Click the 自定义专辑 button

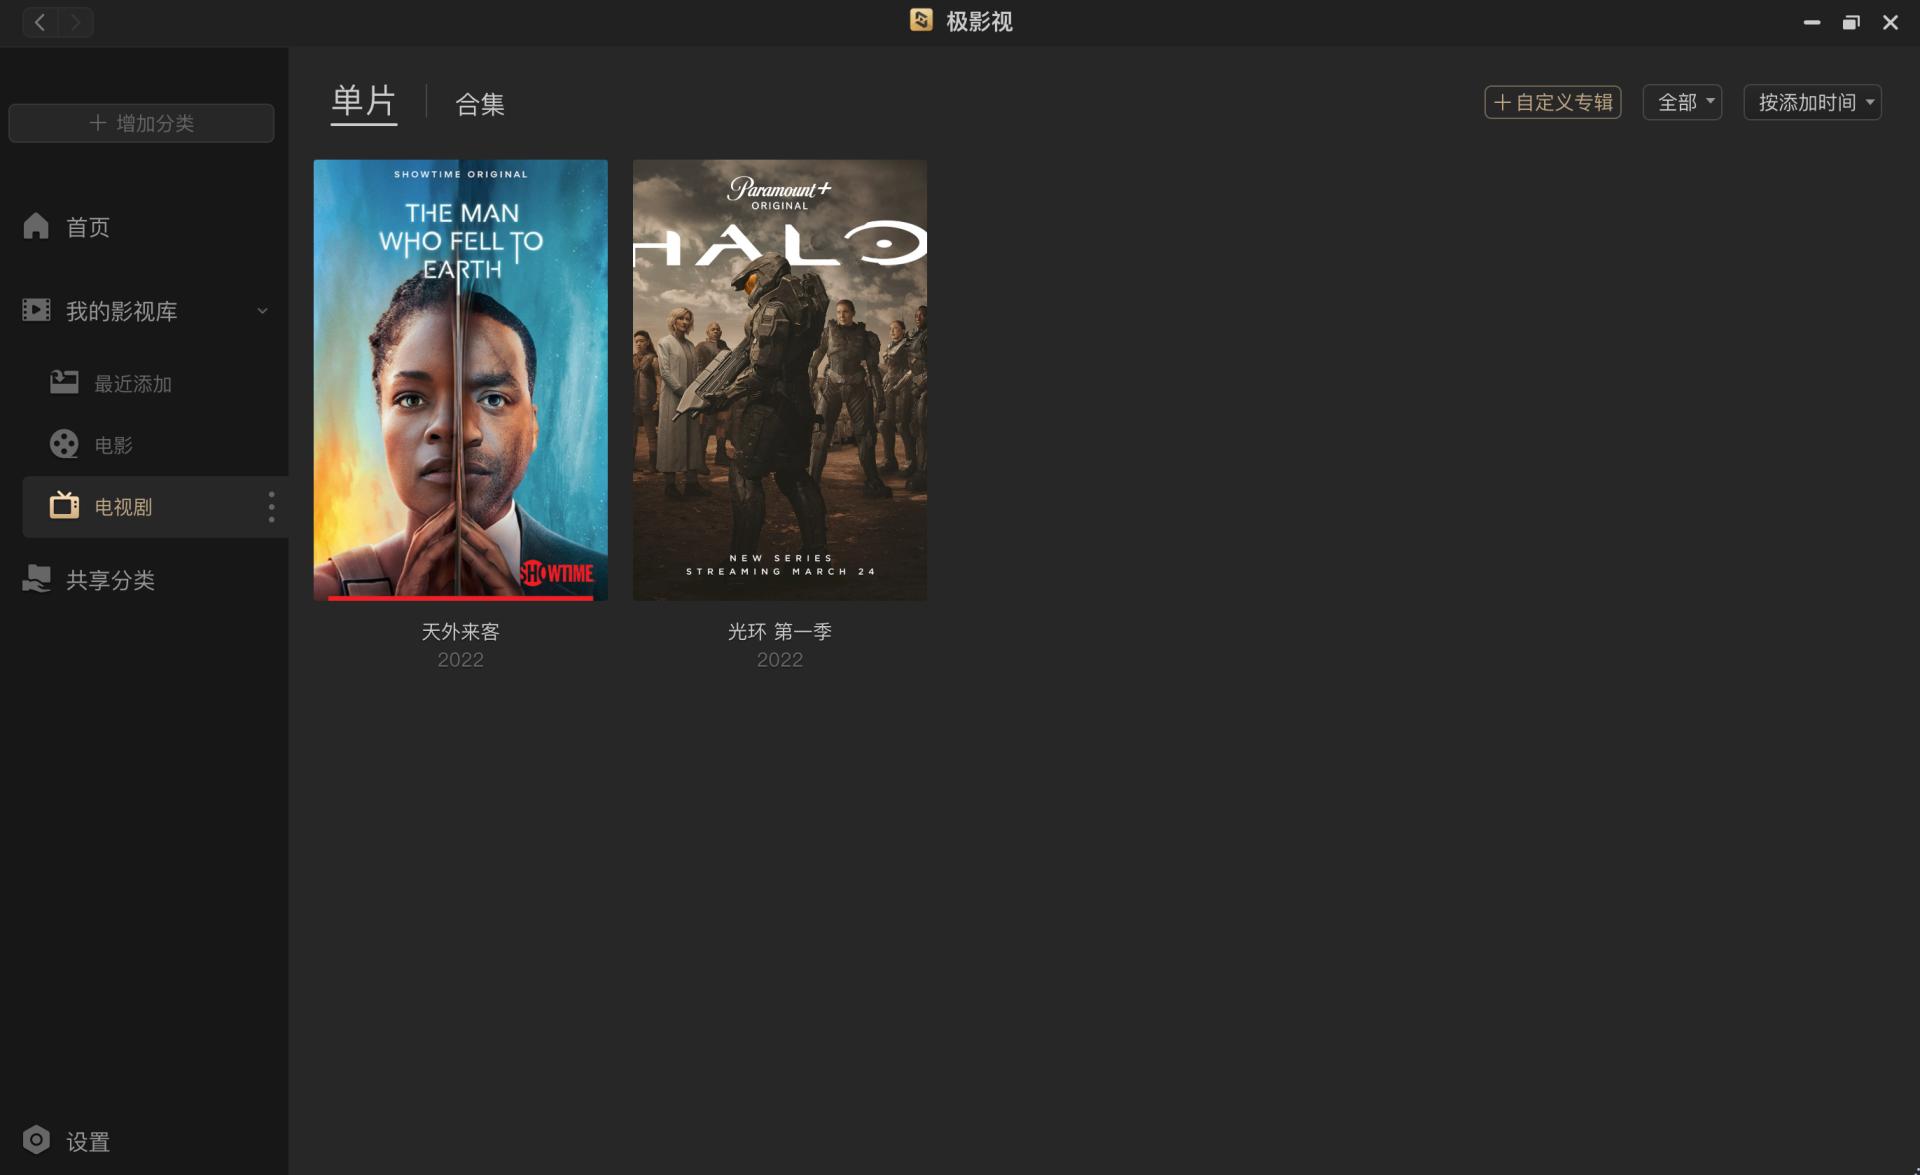point(1552,102)
